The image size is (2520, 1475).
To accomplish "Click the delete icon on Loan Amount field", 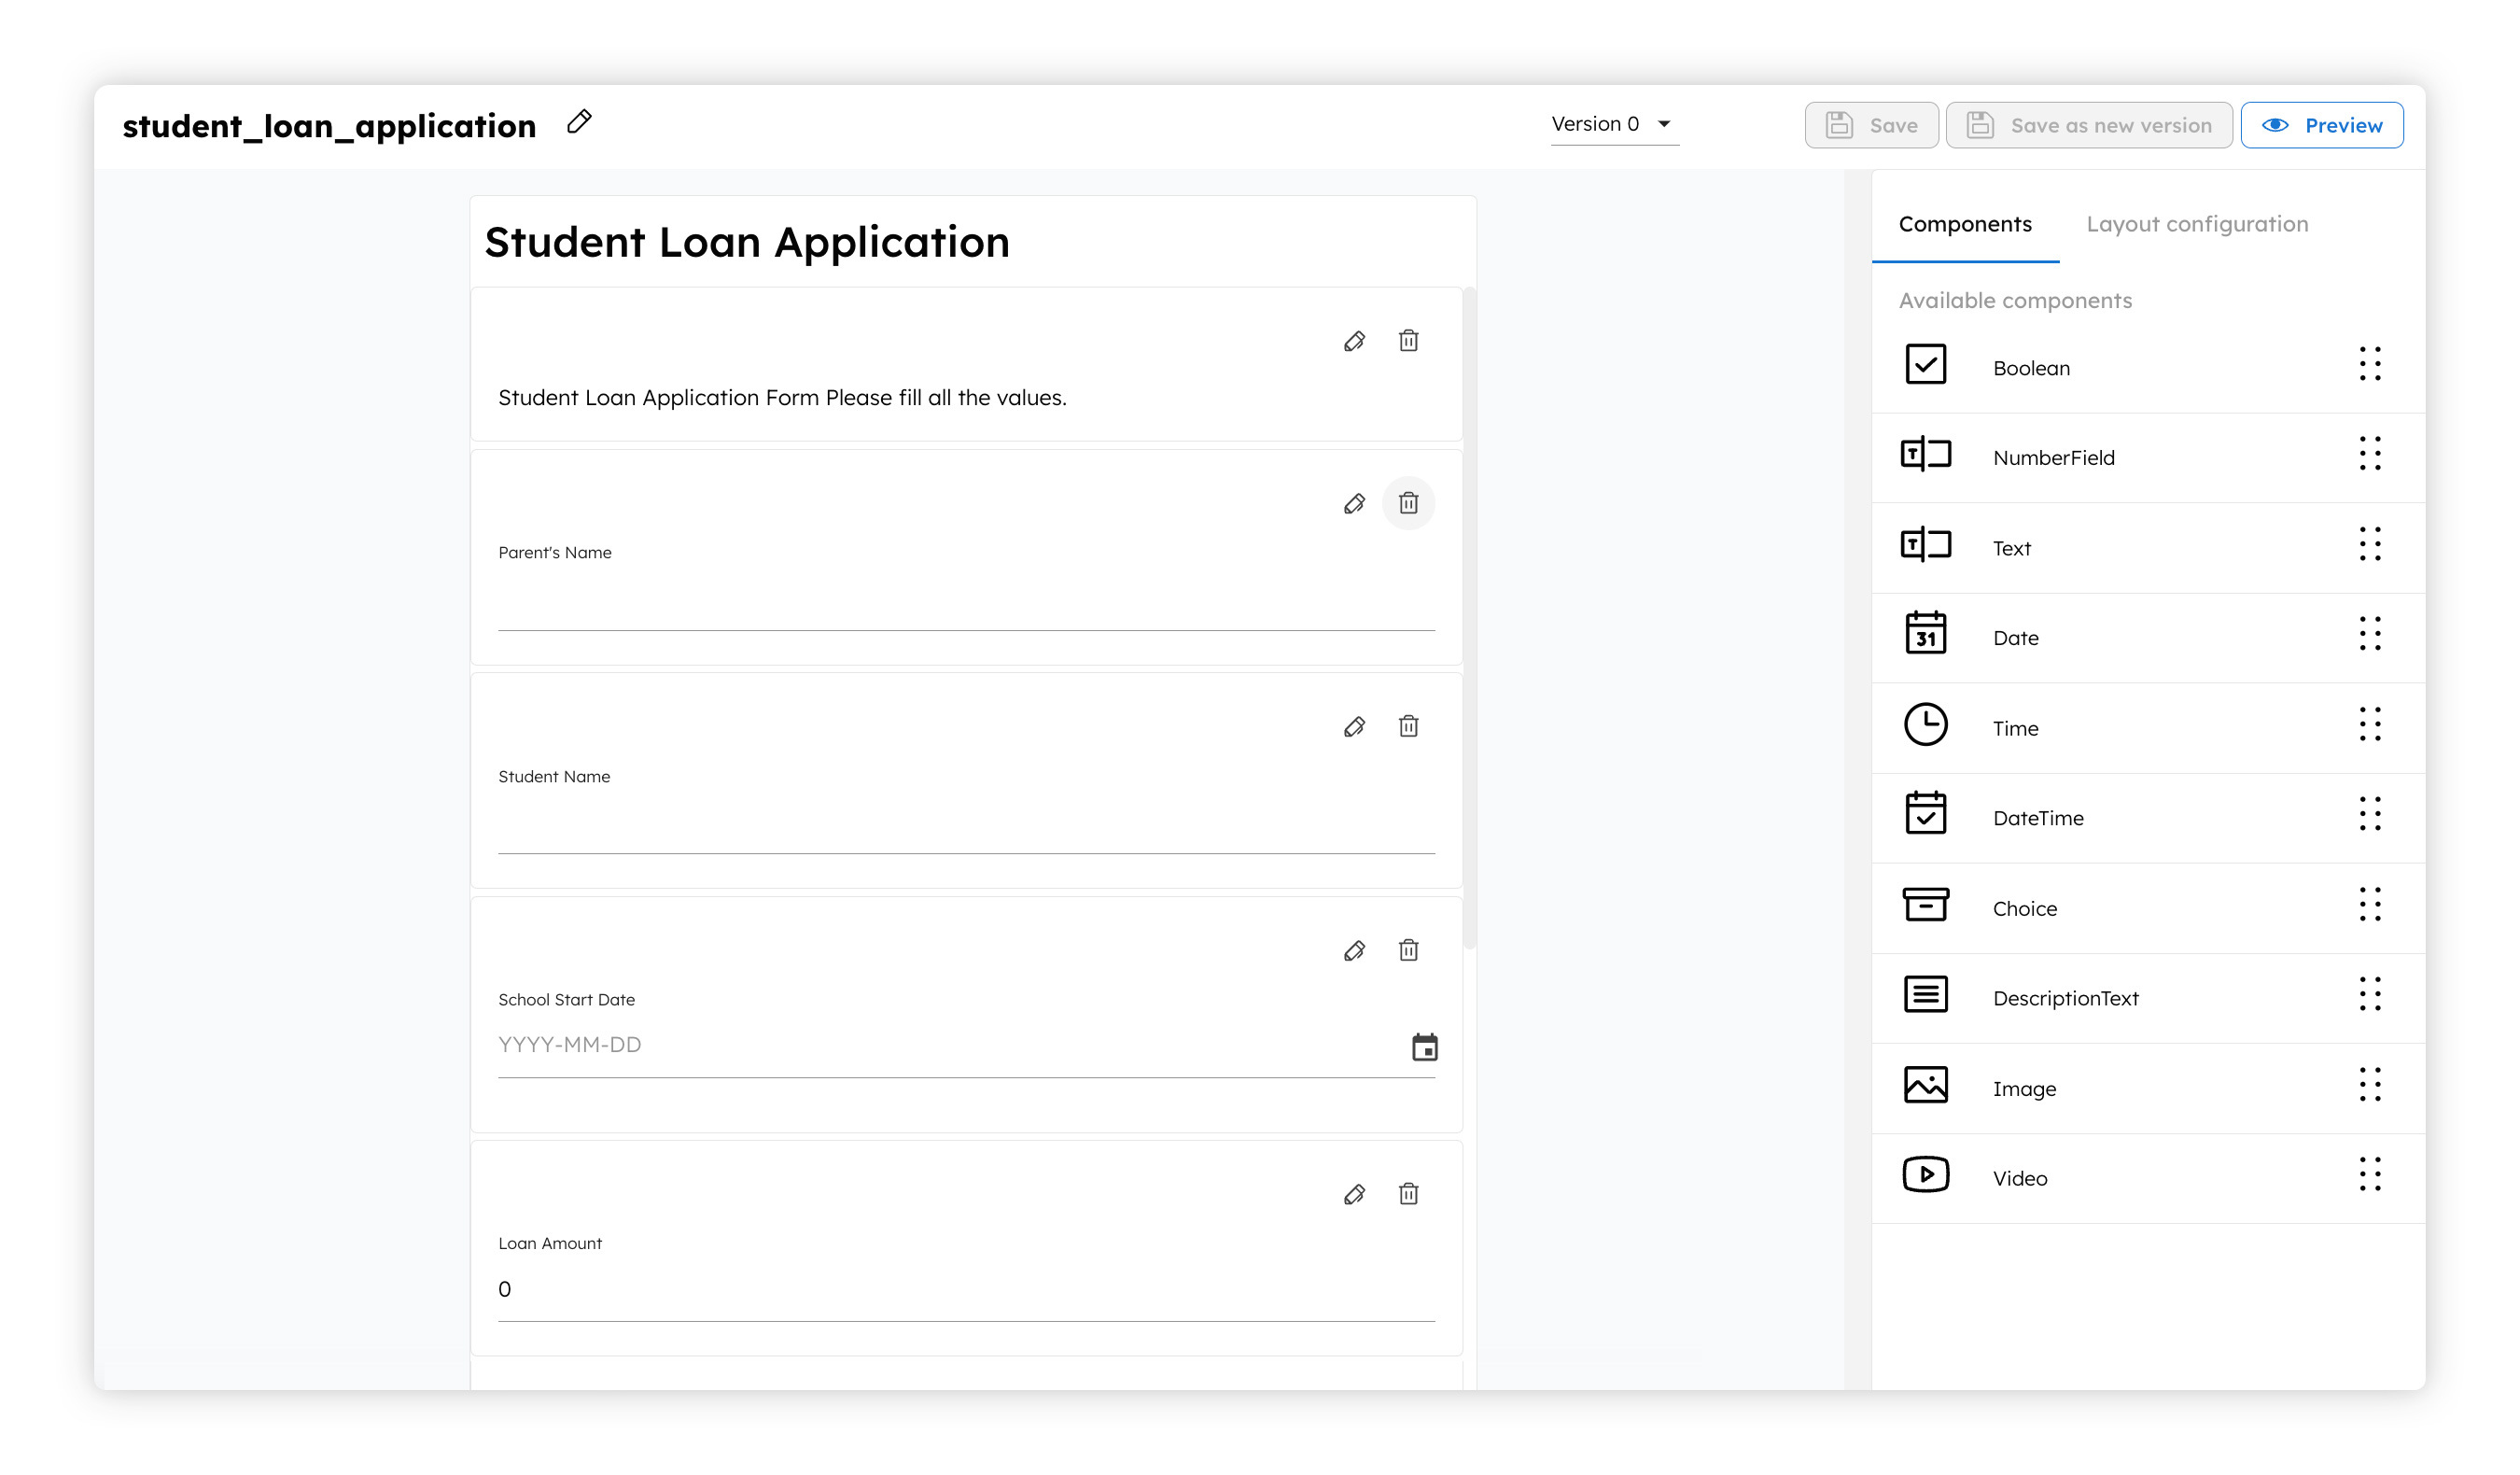I will coord(1409,1194).
